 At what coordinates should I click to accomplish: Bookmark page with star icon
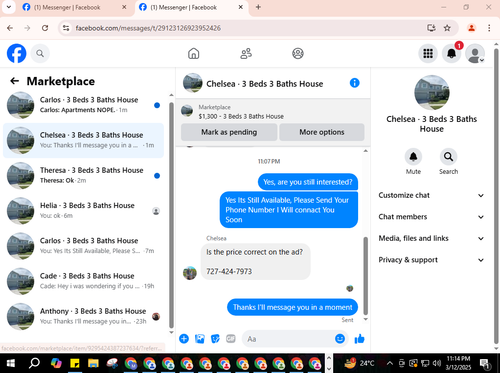coord(447,28)
